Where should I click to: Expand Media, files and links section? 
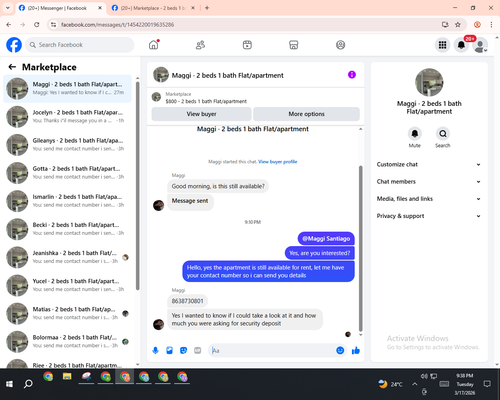click(429, 199)
